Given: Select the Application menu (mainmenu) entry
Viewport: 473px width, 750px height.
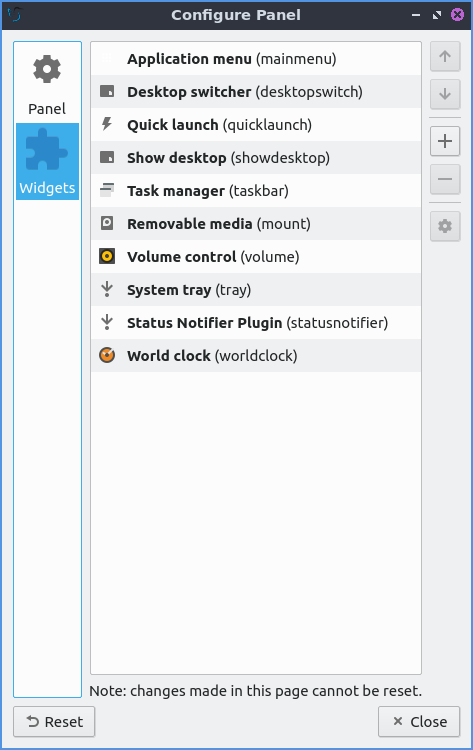Looking at the screenshot, I should 256,59.
